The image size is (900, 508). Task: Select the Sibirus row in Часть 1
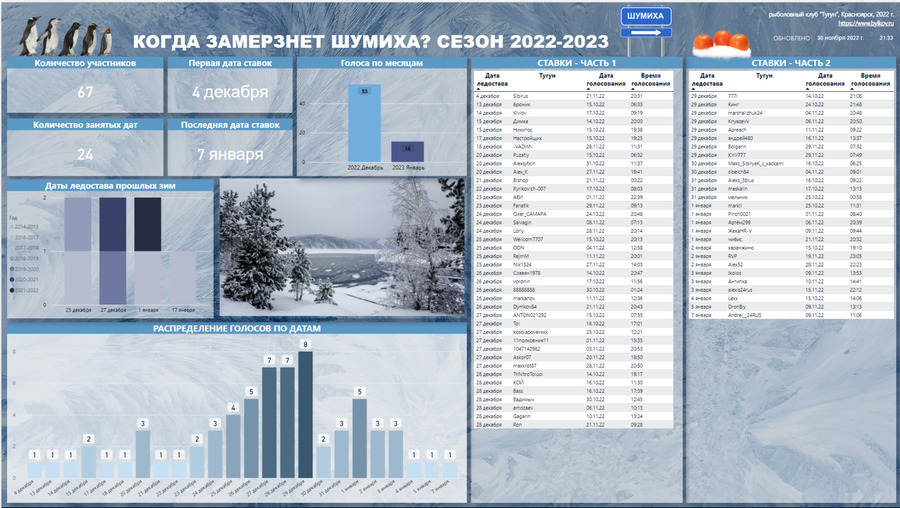coord(573,96)
